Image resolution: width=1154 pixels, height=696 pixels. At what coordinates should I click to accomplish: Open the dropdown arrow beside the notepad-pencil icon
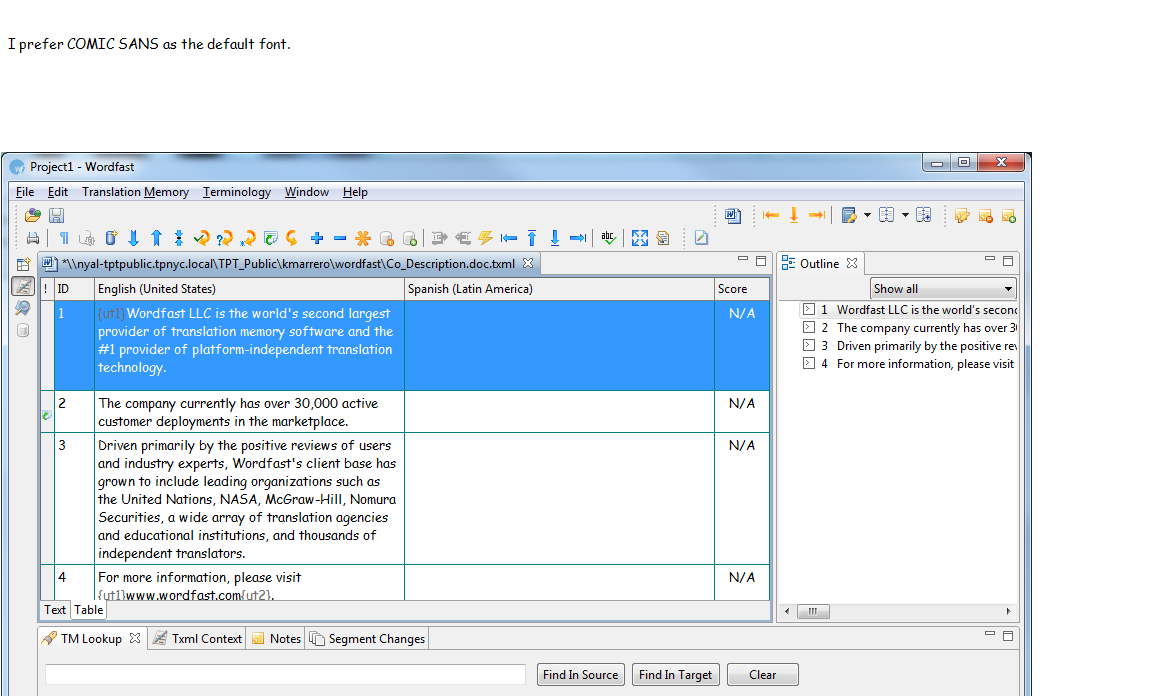pos(867,215)
